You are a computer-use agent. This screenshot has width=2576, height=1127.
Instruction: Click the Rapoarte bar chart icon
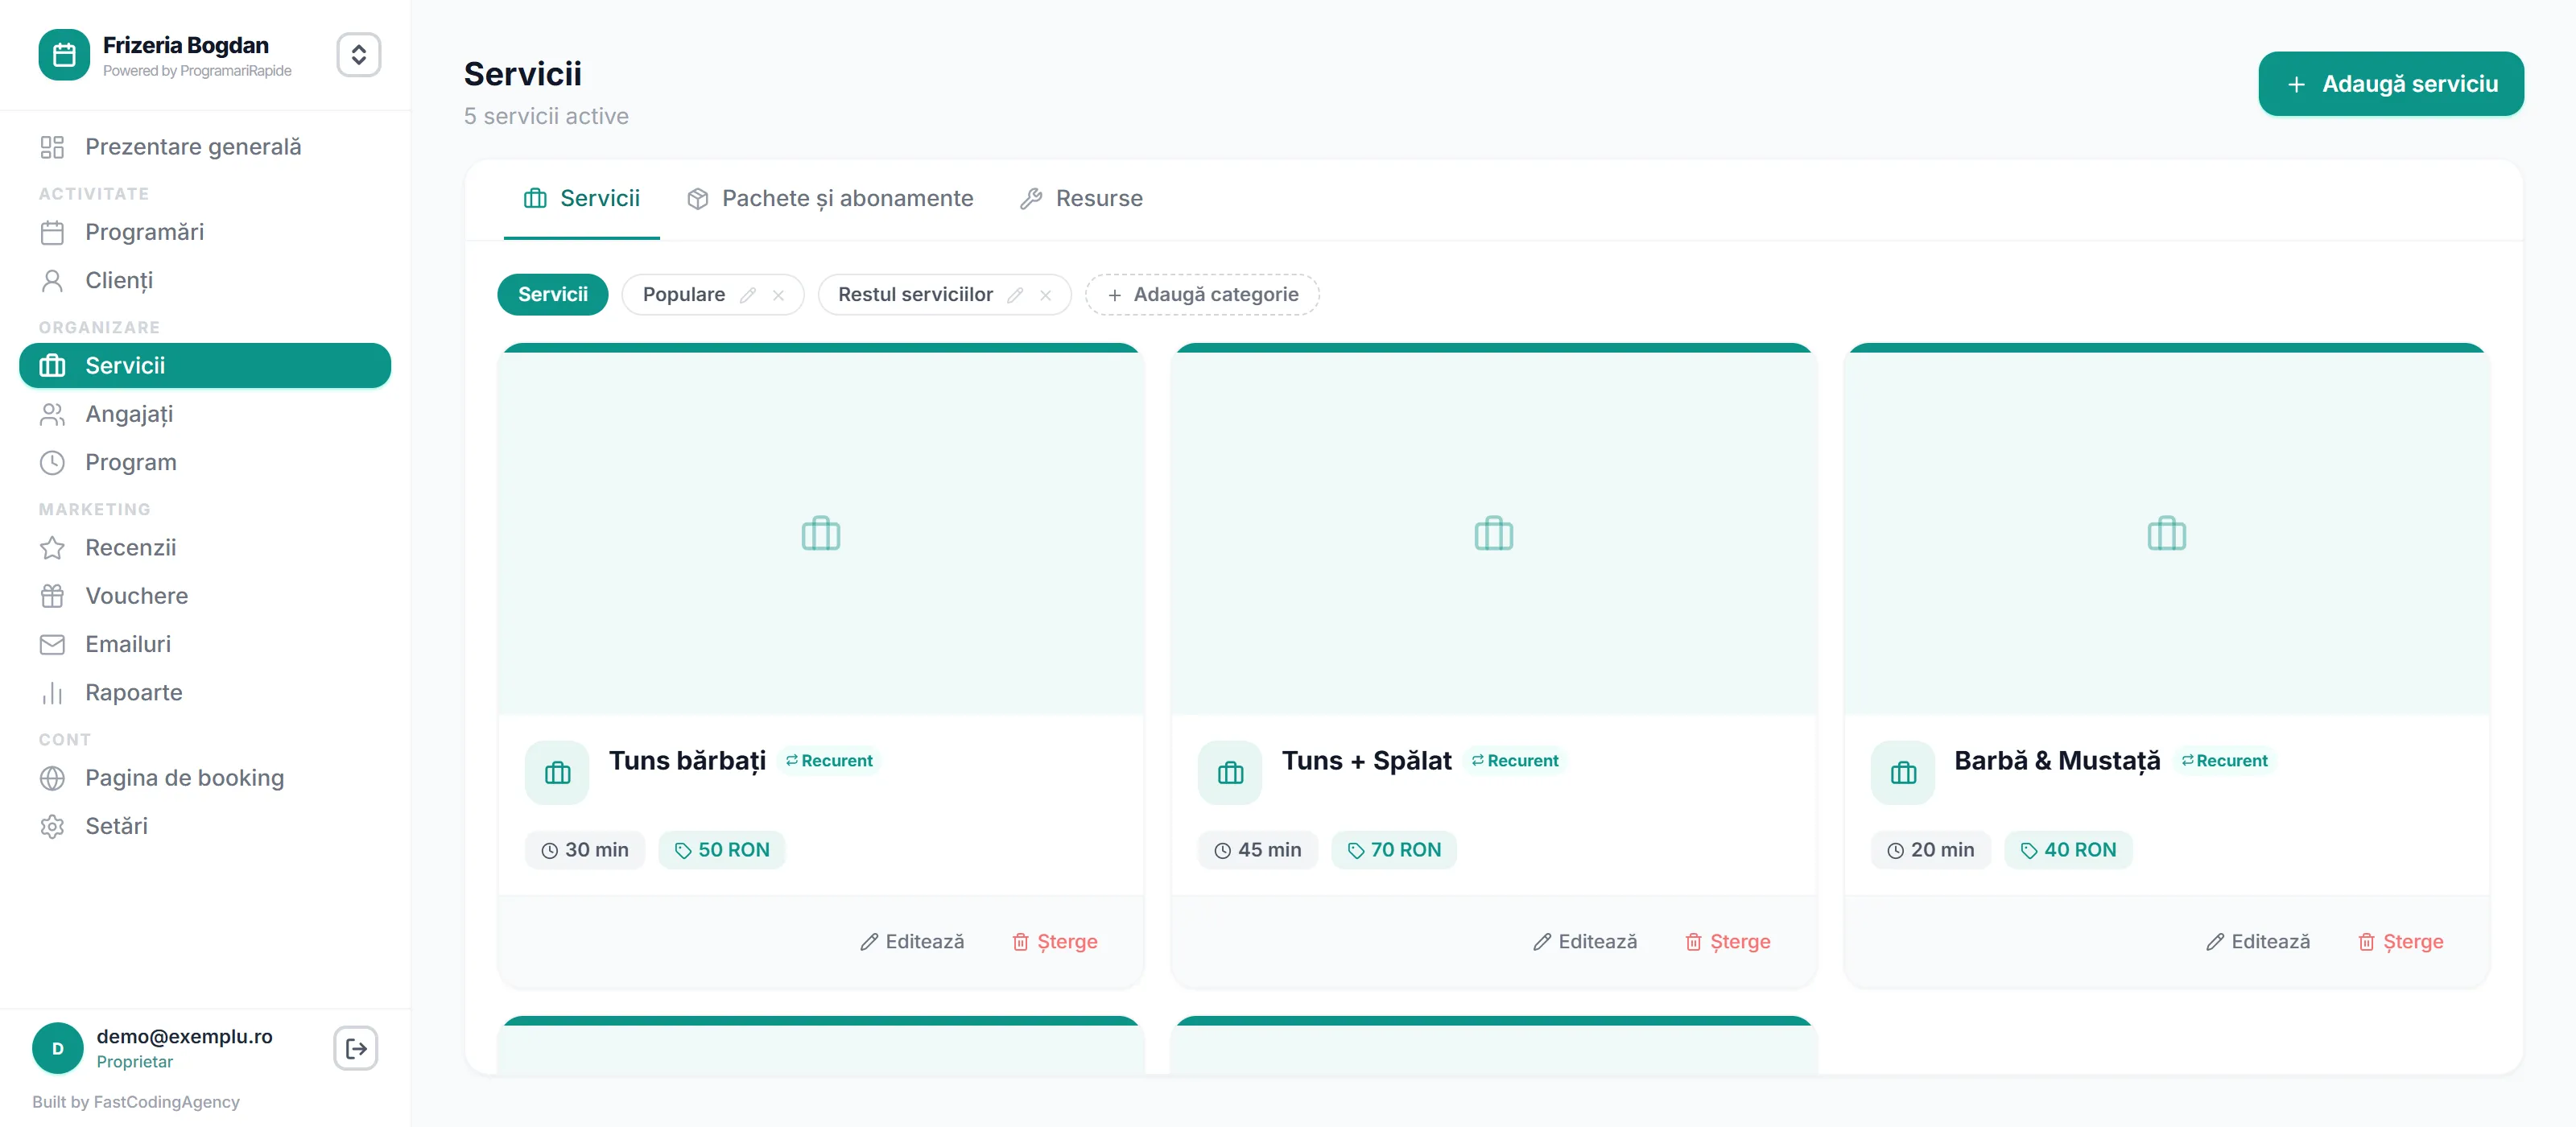tap(52, 692)
